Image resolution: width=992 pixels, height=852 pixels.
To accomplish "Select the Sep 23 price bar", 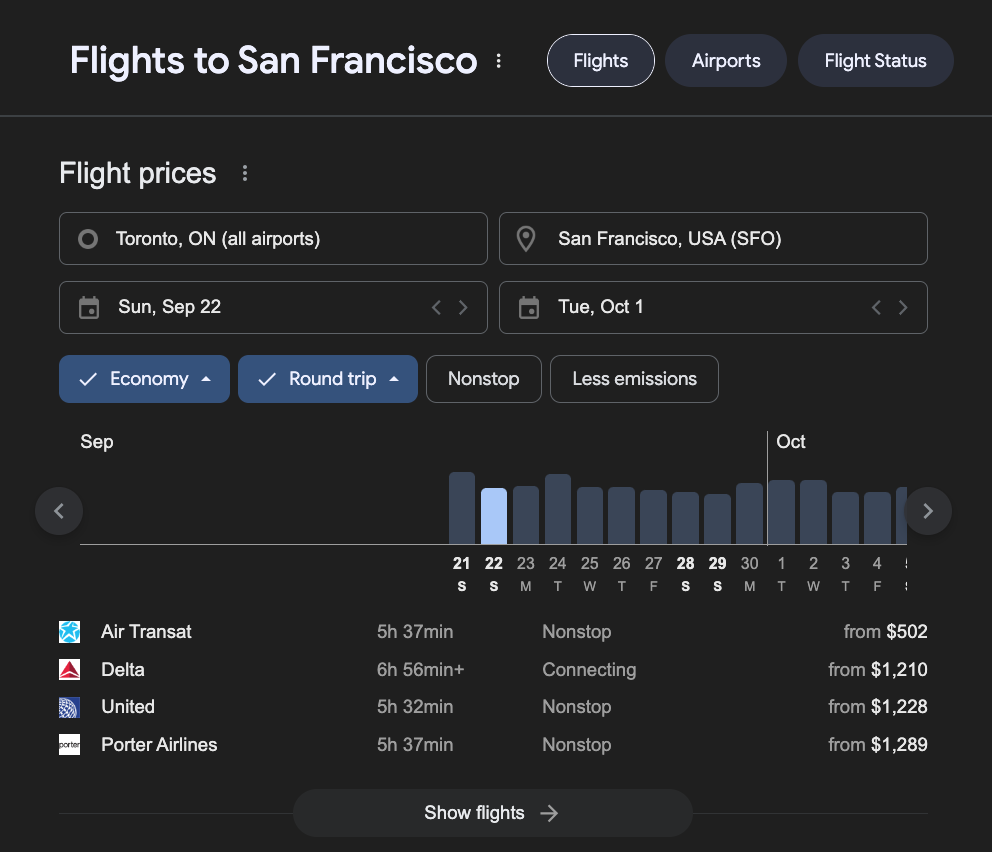I will tap(526, 515).
